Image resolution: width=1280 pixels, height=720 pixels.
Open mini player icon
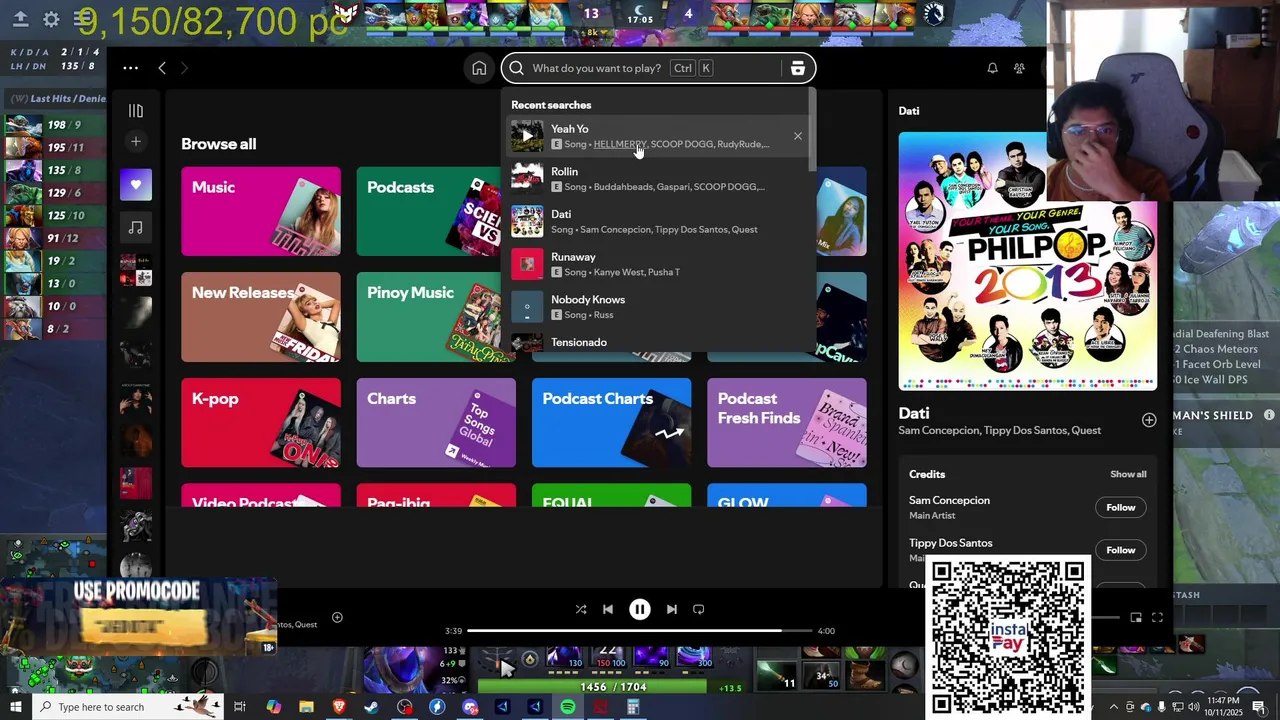(x=1136, y=618)
